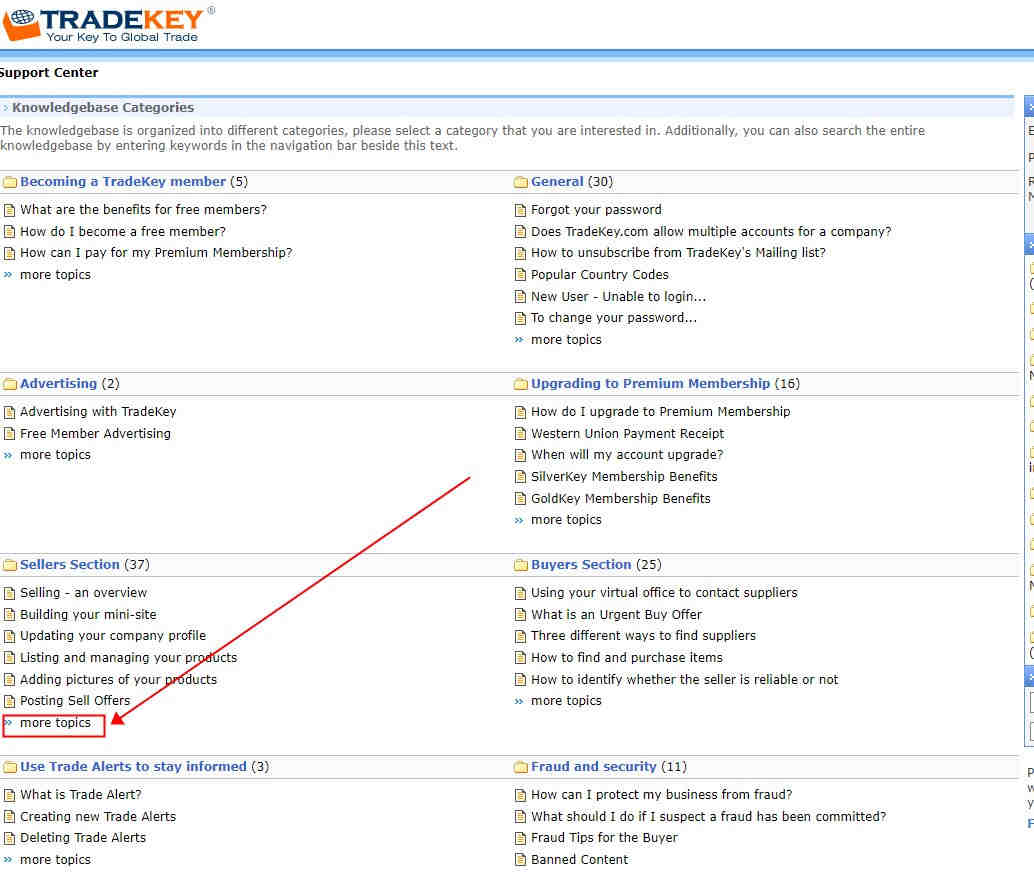Click document icon beside New User - Unable to login
Screen dimensions: 1034x875
(x=520, y=297)
